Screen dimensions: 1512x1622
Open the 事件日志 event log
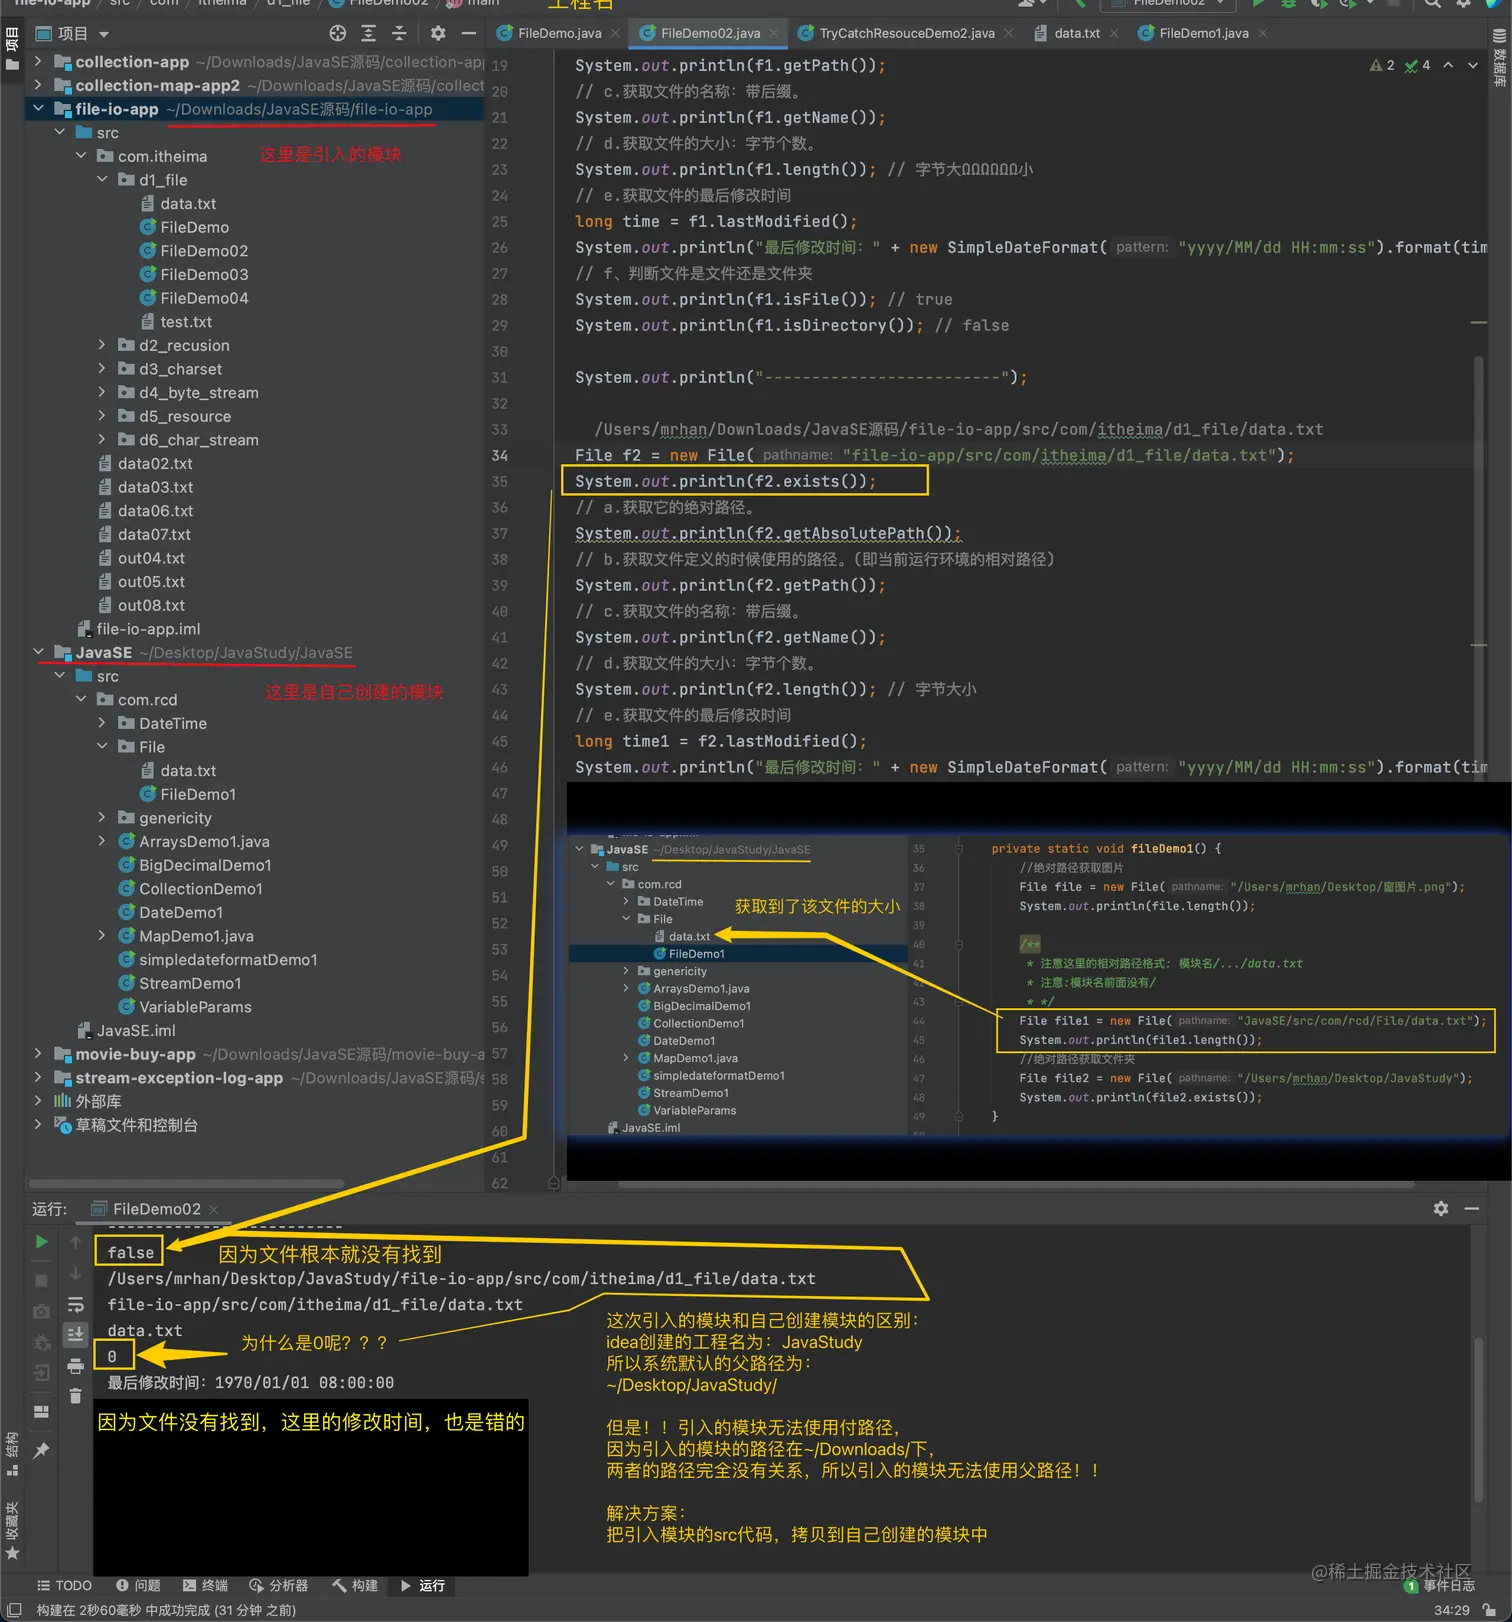click(1440, 1586)
